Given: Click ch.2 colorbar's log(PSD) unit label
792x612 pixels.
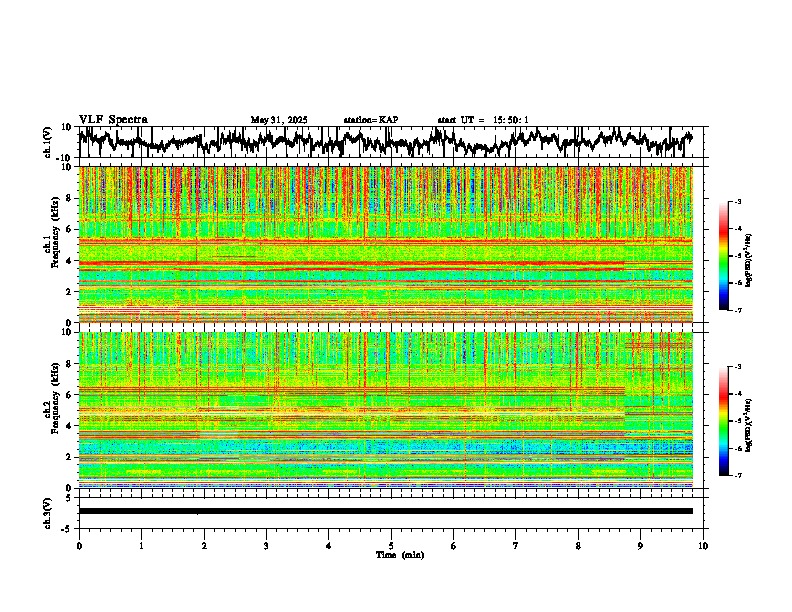Looking at the screenshot, I should pos(749,425).
